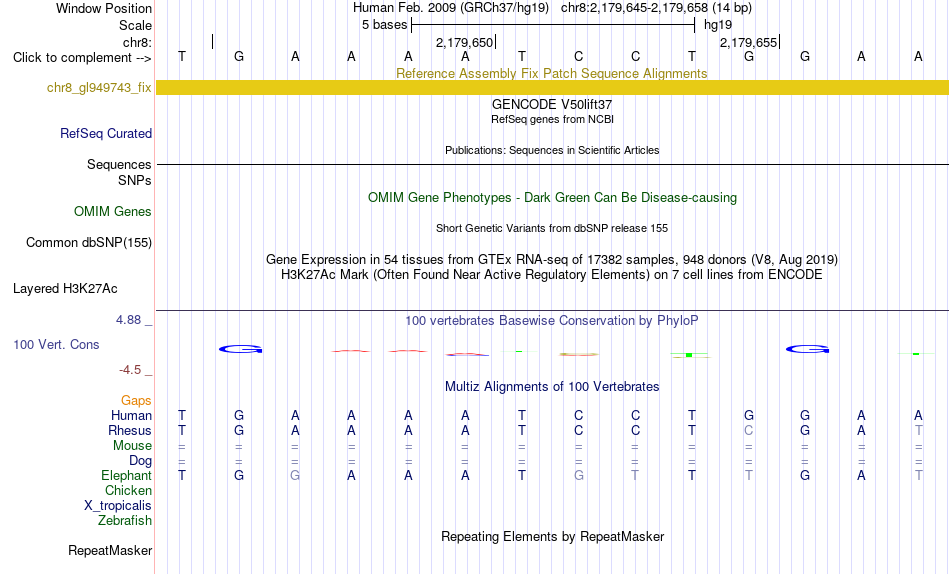
Task: Click the 2,179,650 position marker
Action: tap(464, 42)
